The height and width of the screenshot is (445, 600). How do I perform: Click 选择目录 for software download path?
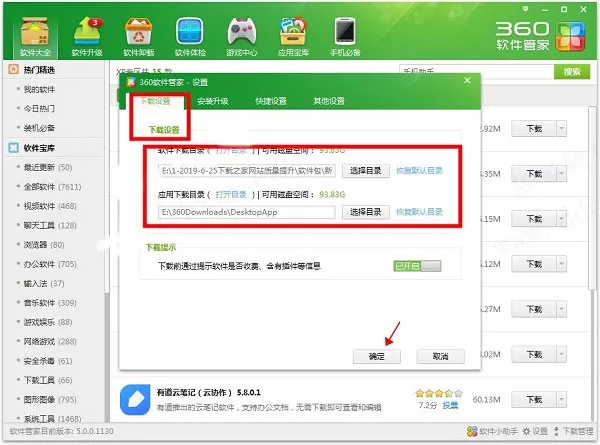pos(366,171)
